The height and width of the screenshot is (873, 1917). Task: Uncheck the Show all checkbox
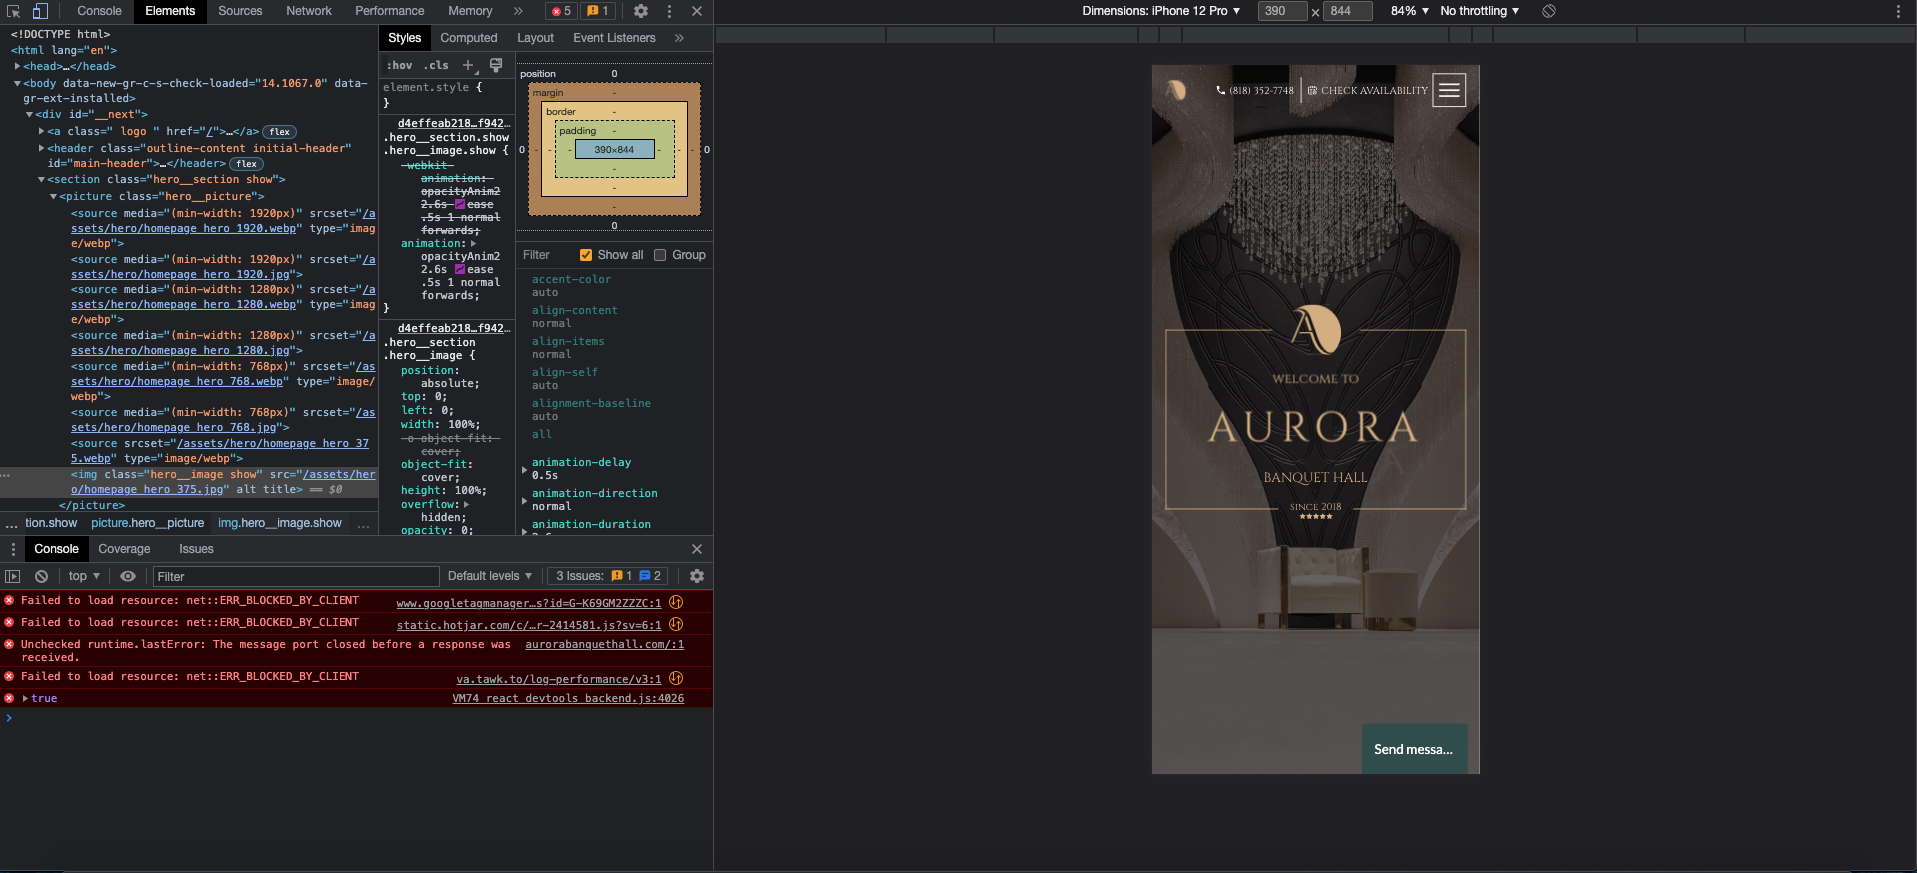(586, 255)
